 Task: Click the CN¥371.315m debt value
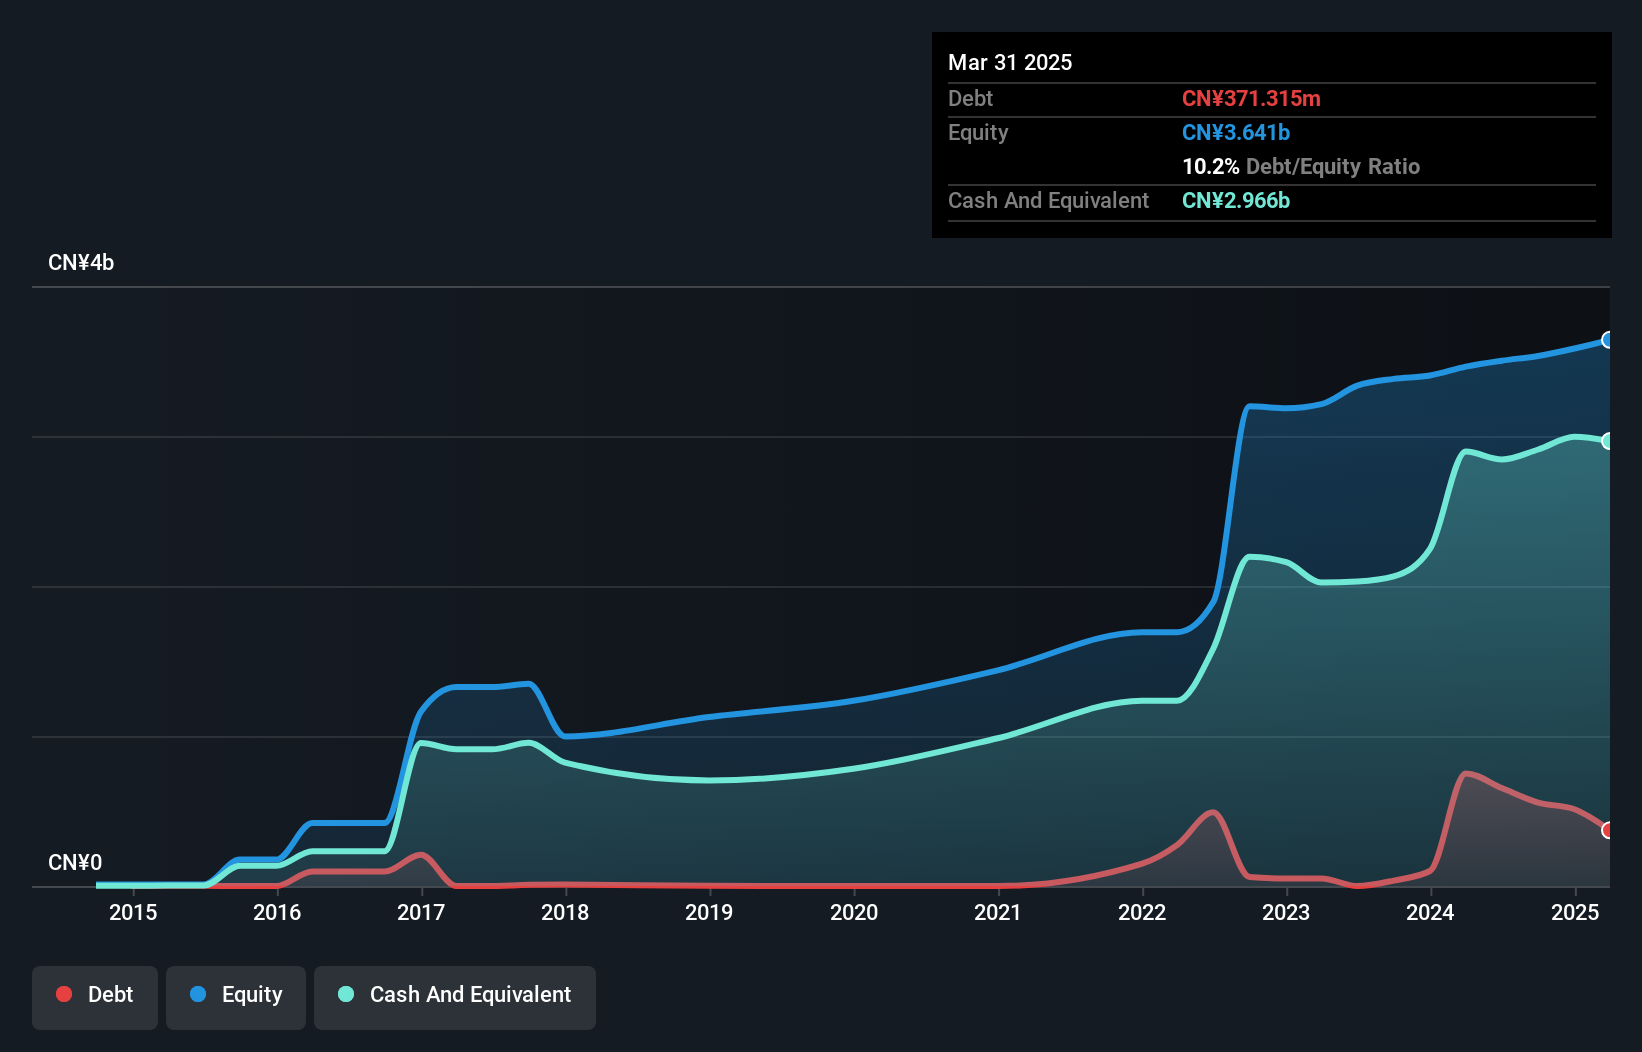(1251, 98)
